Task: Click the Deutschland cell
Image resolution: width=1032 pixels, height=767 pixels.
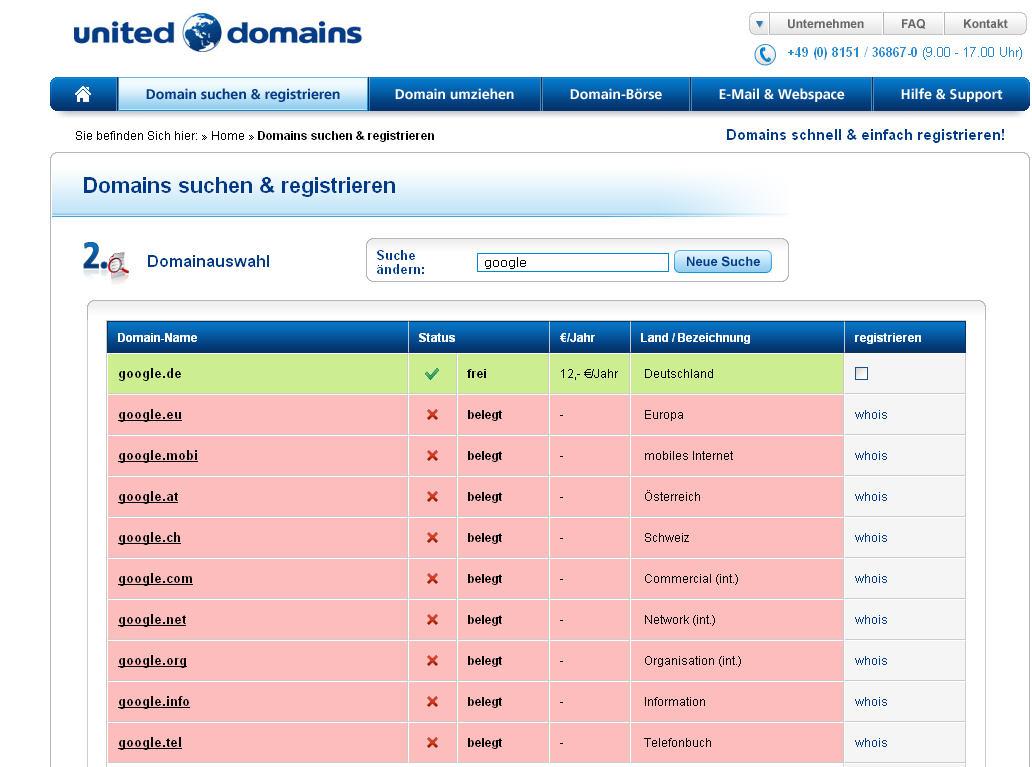Action: click(x=737, y=374)
